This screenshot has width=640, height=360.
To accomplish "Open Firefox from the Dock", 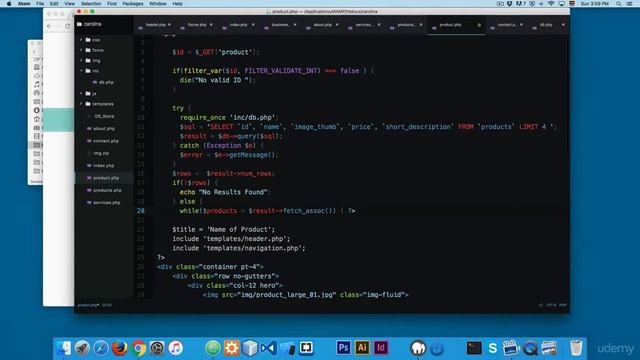I will [120, 348].
